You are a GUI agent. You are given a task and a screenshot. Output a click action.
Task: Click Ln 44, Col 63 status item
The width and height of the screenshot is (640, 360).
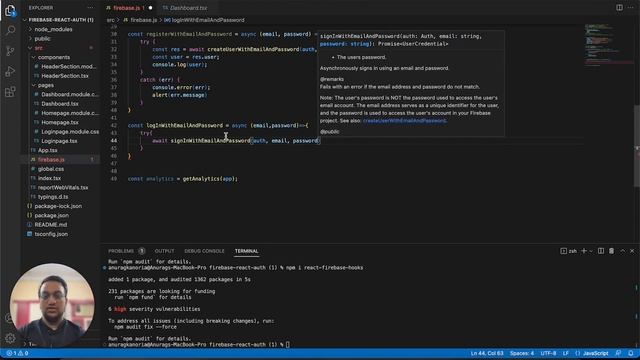487,353
